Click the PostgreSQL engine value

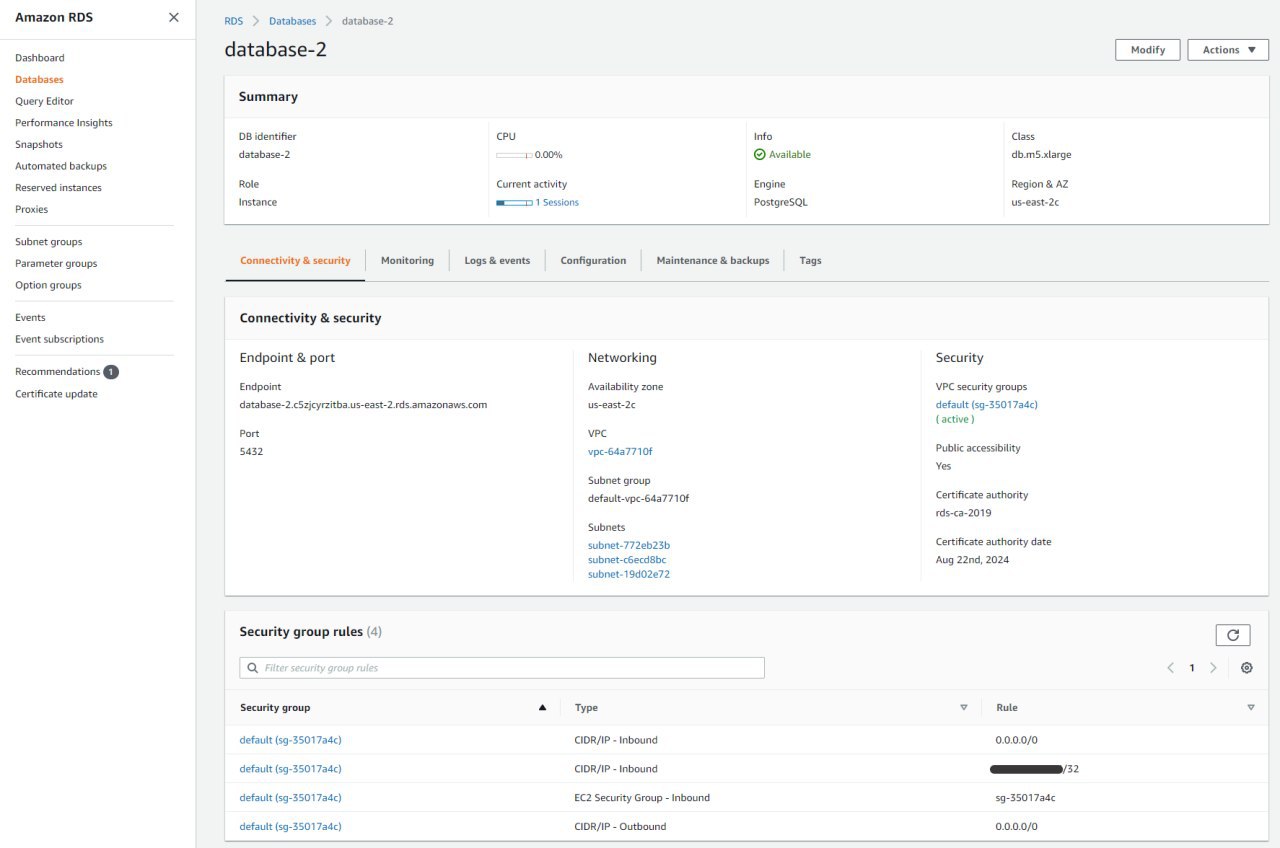780,203
